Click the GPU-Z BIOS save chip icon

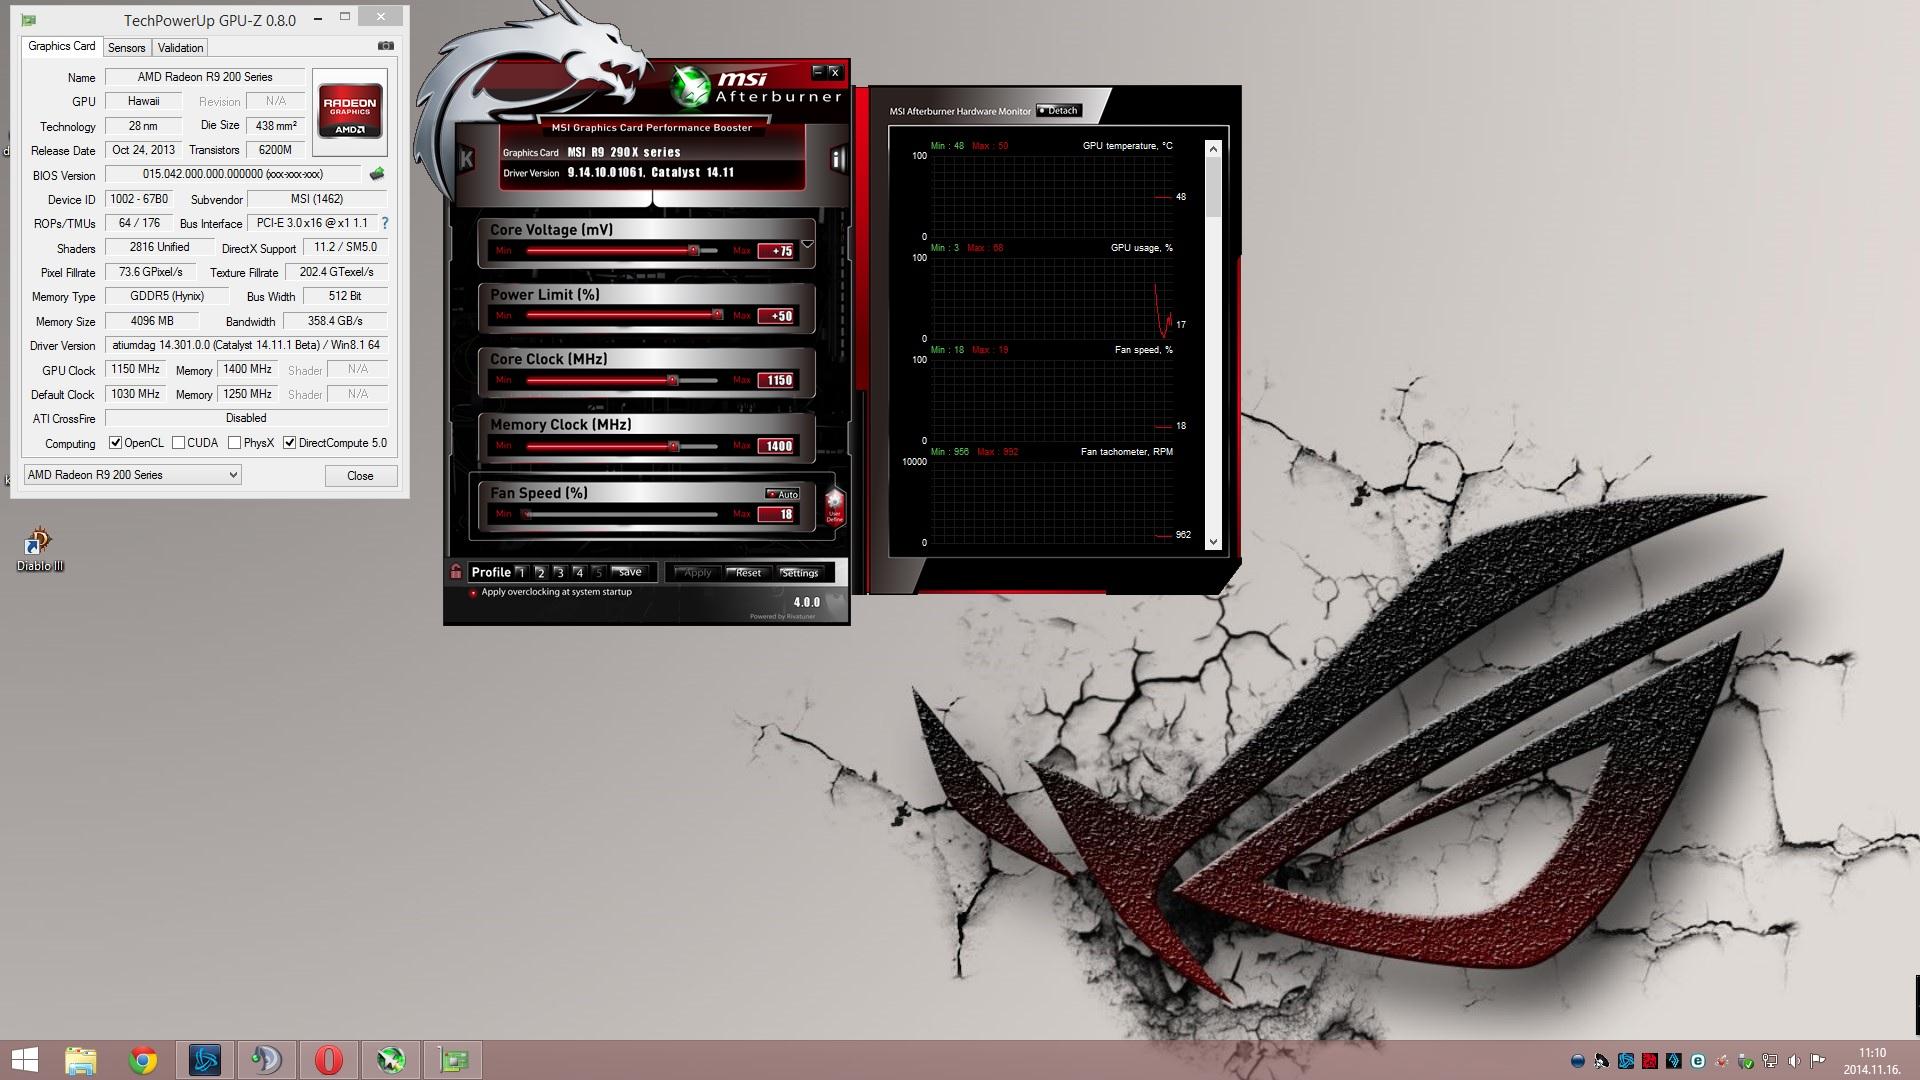(377, 174)
